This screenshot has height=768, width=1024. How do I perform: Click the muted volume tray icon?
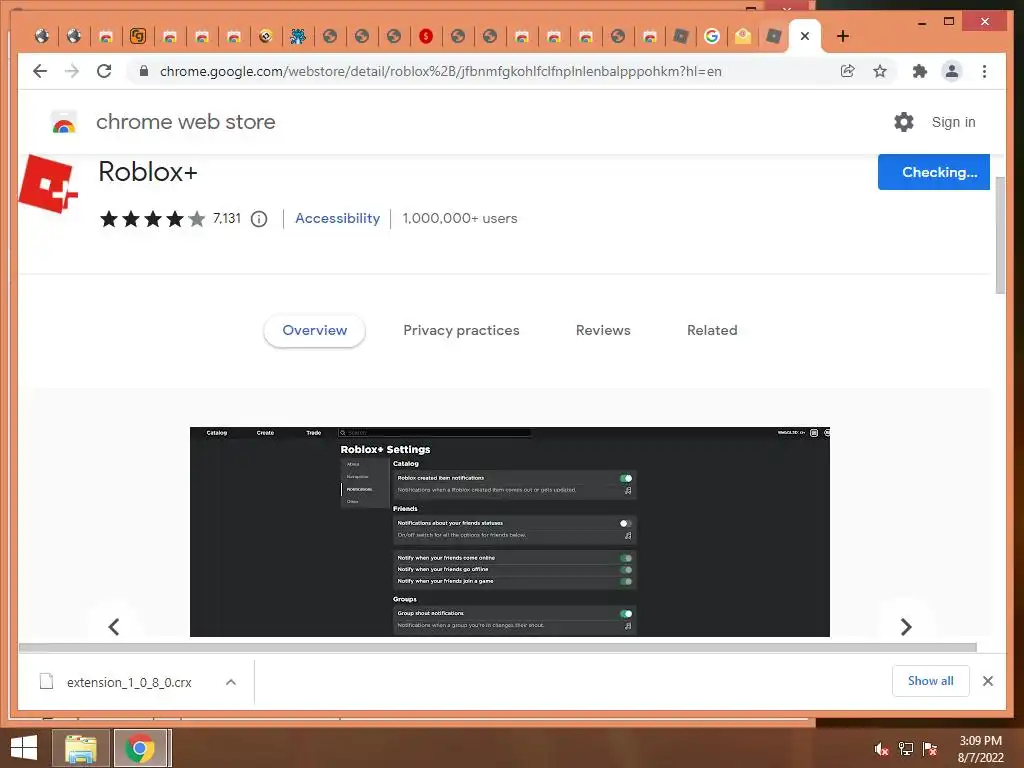[882, 749]
